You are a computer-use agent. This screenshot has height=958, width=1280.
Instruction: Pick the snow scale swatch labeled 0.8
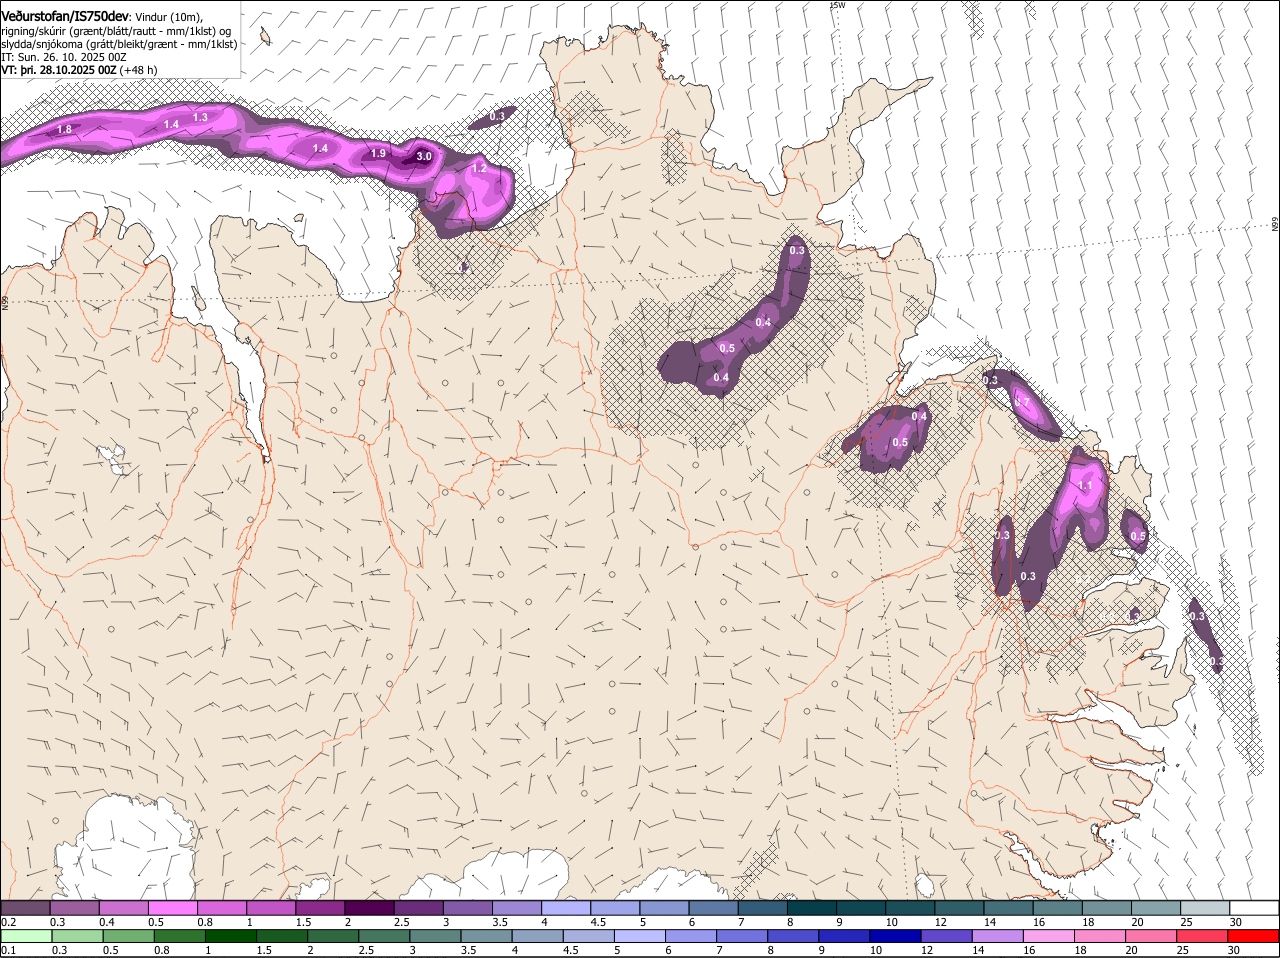221,907
